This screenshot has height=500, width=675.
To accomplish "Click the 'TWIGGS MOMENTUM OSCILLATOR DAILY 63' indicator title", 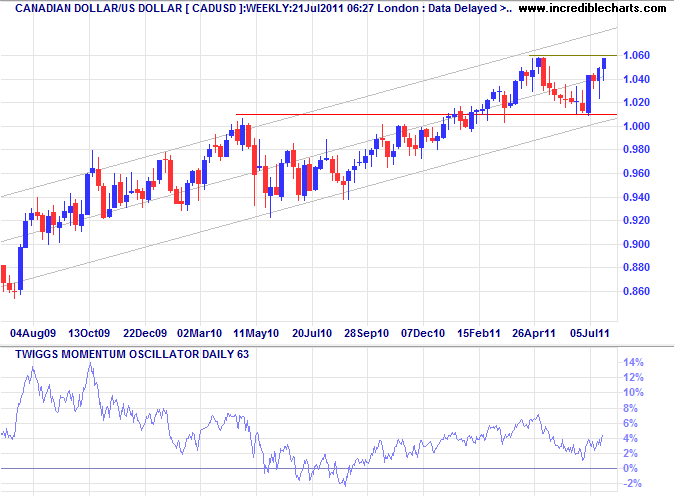I will 132,354.
